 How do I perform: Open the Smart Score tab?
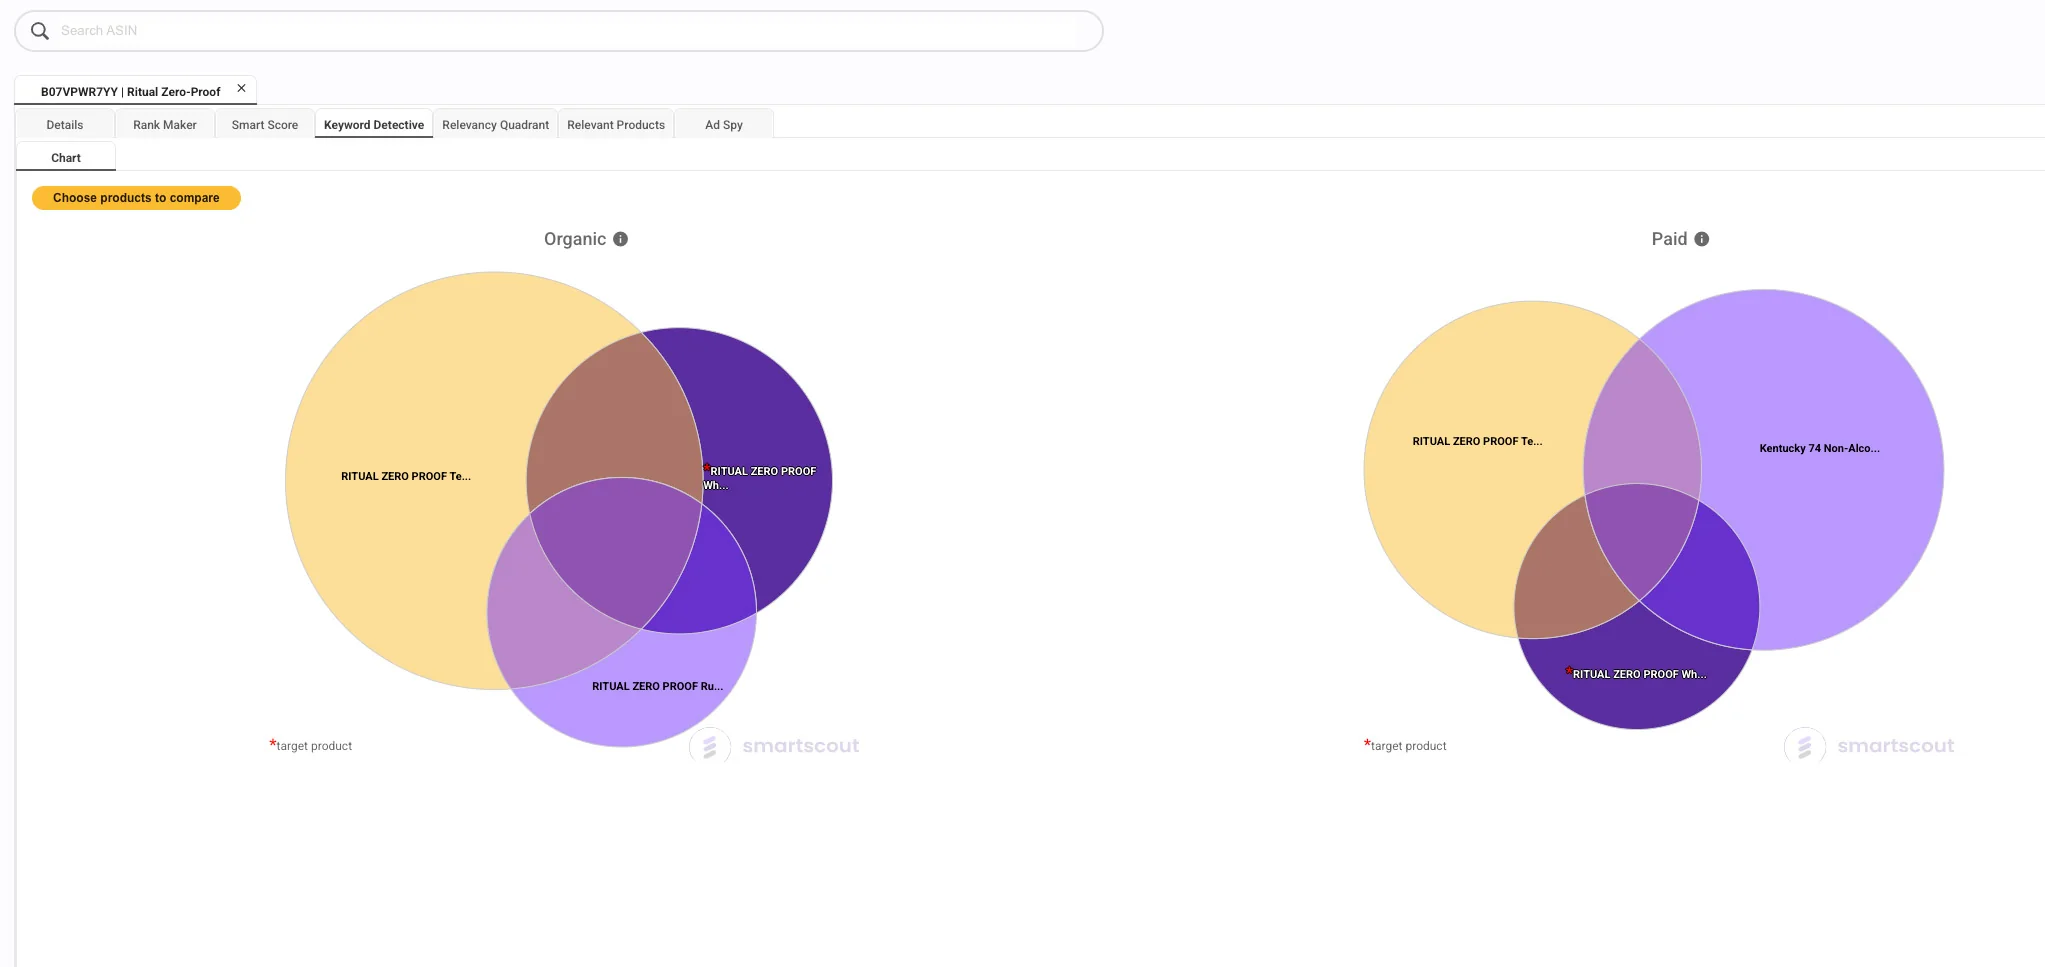265,125
